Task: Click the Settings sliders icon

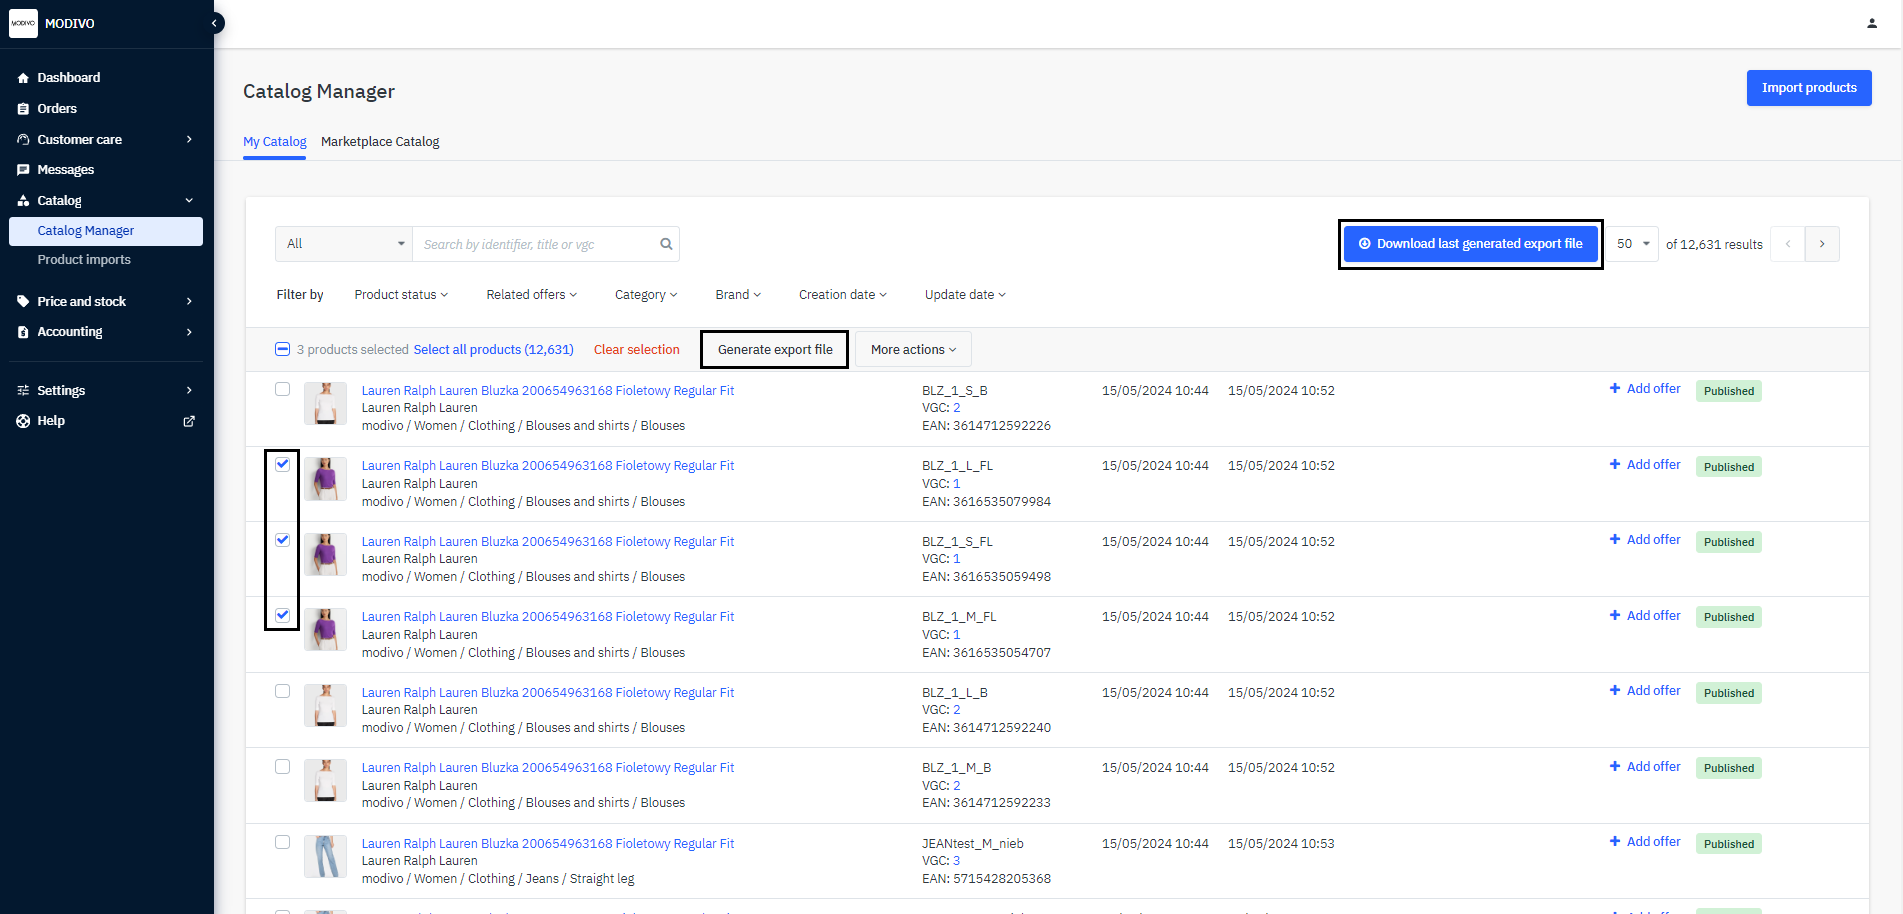Action: click(23, 391)
